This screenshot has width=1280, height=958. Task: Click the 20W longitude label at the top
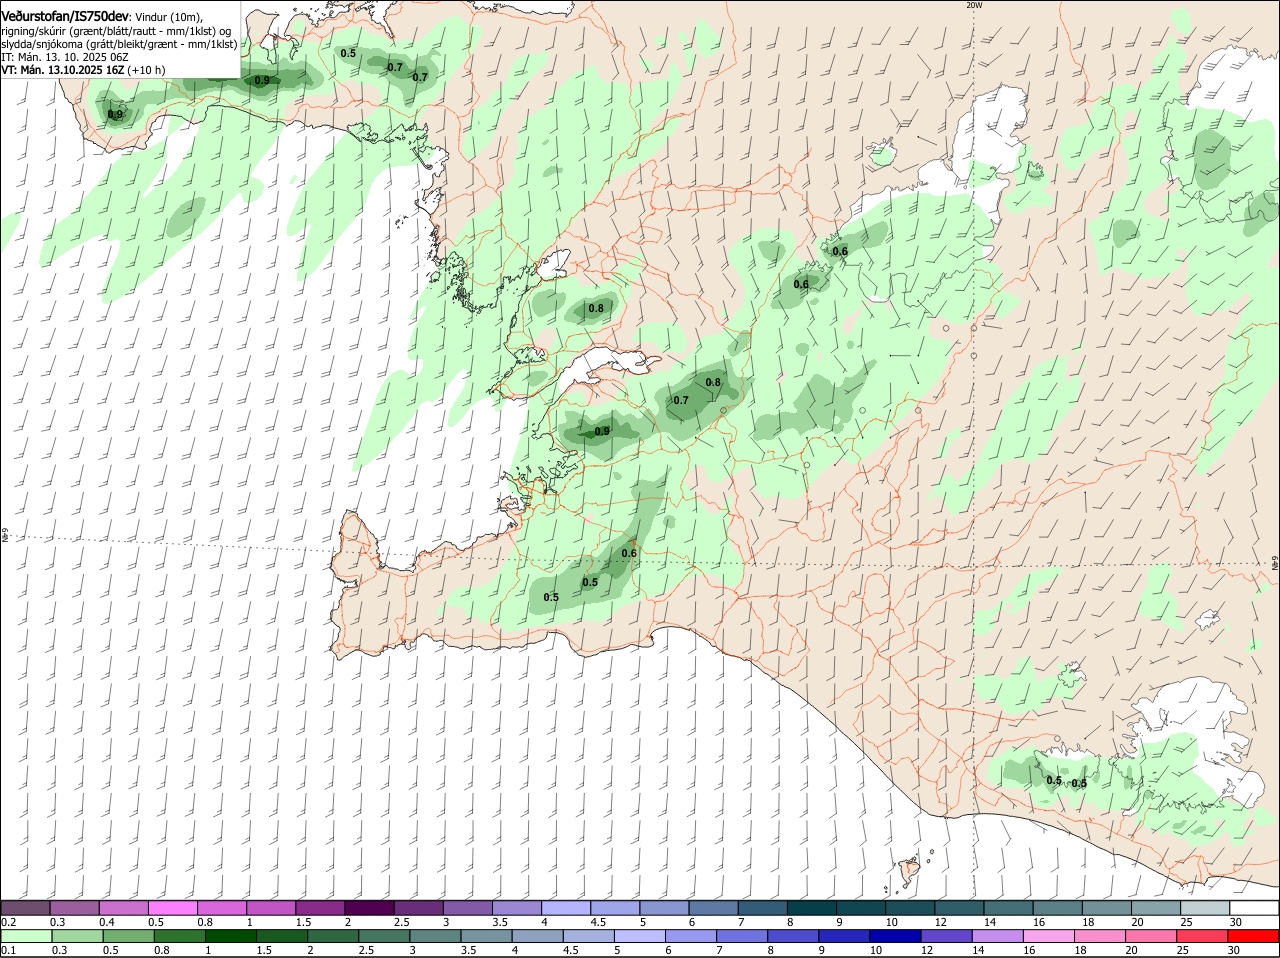pyautogui.click(x=974, y=5)
